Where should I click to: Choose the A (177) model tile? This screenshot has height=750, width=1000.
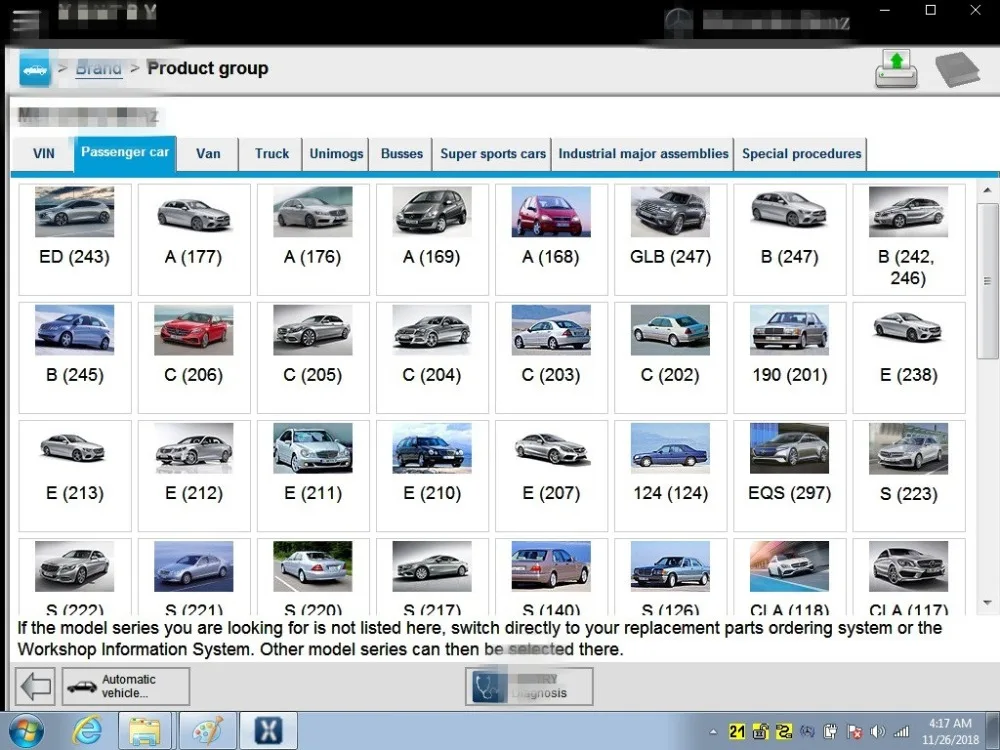(x=194, y=239)
